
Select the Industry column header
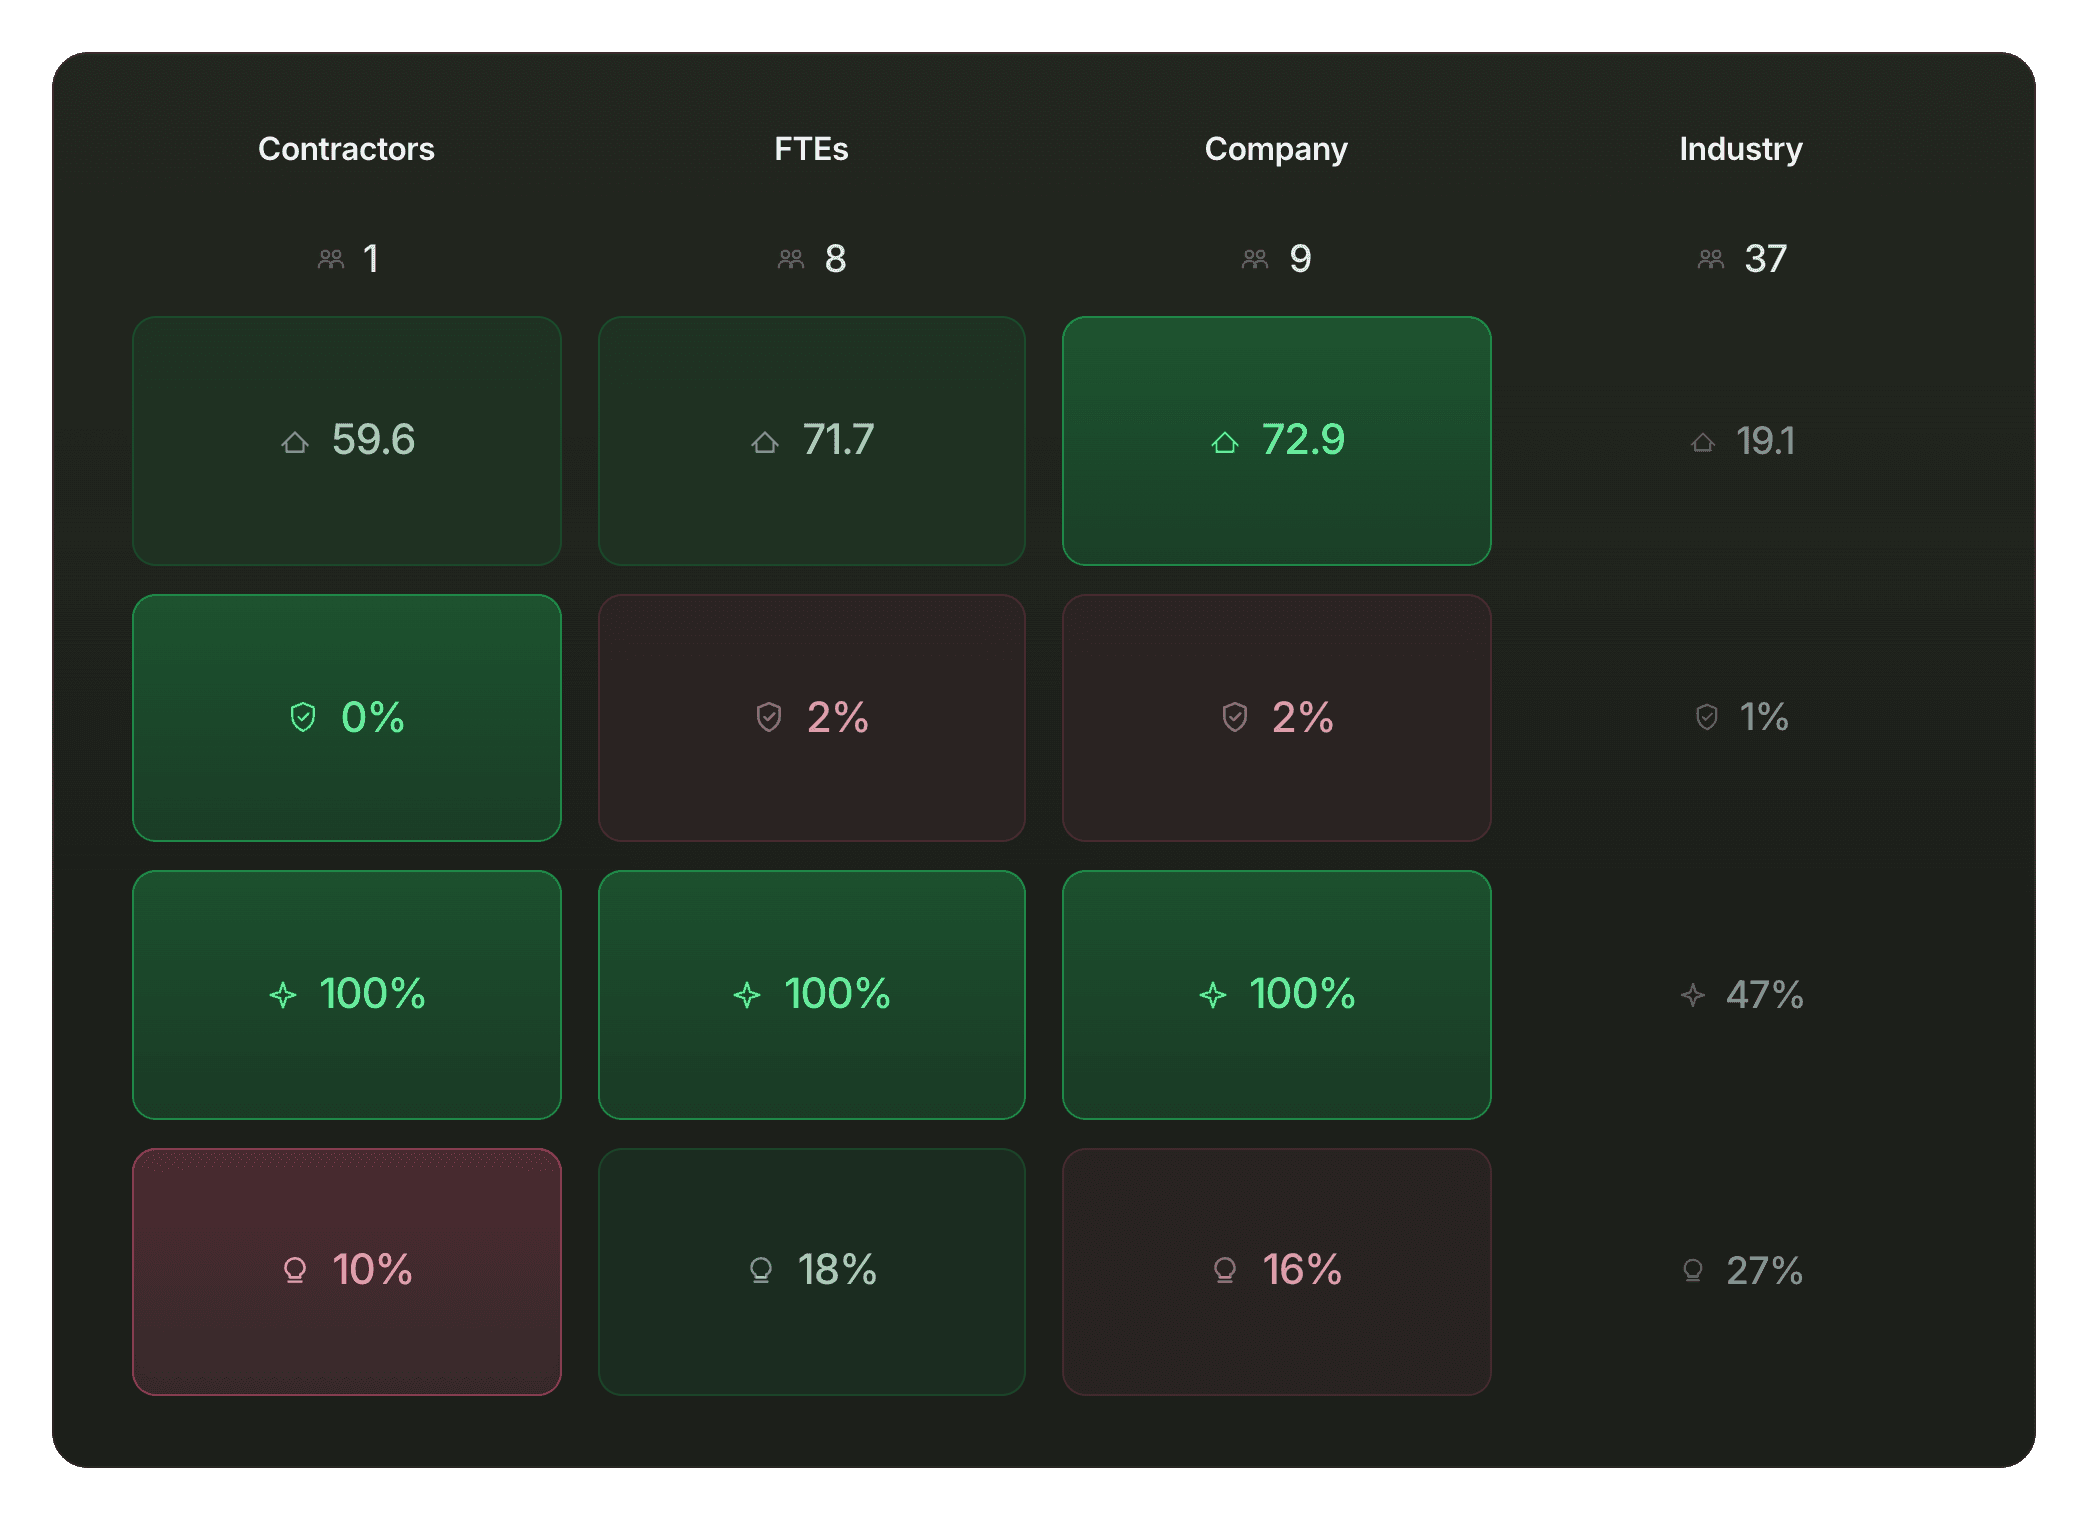pos(1741,150)
